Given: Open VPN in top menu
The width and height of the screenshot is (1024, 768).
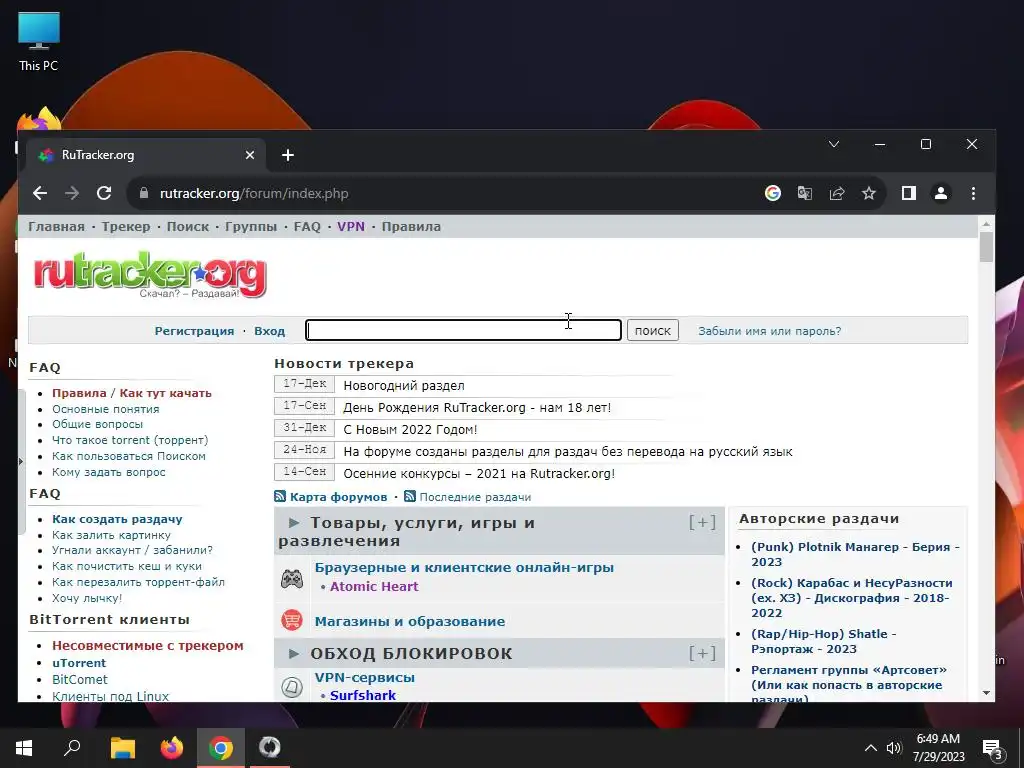Looking at the screenshot, I should (x=351, y=227).
